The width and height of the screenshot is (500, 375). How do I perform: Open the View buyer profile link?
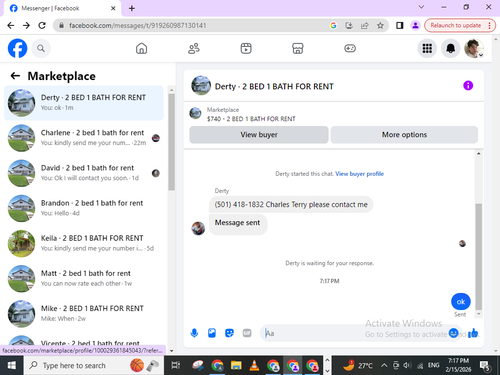point(359,174)
